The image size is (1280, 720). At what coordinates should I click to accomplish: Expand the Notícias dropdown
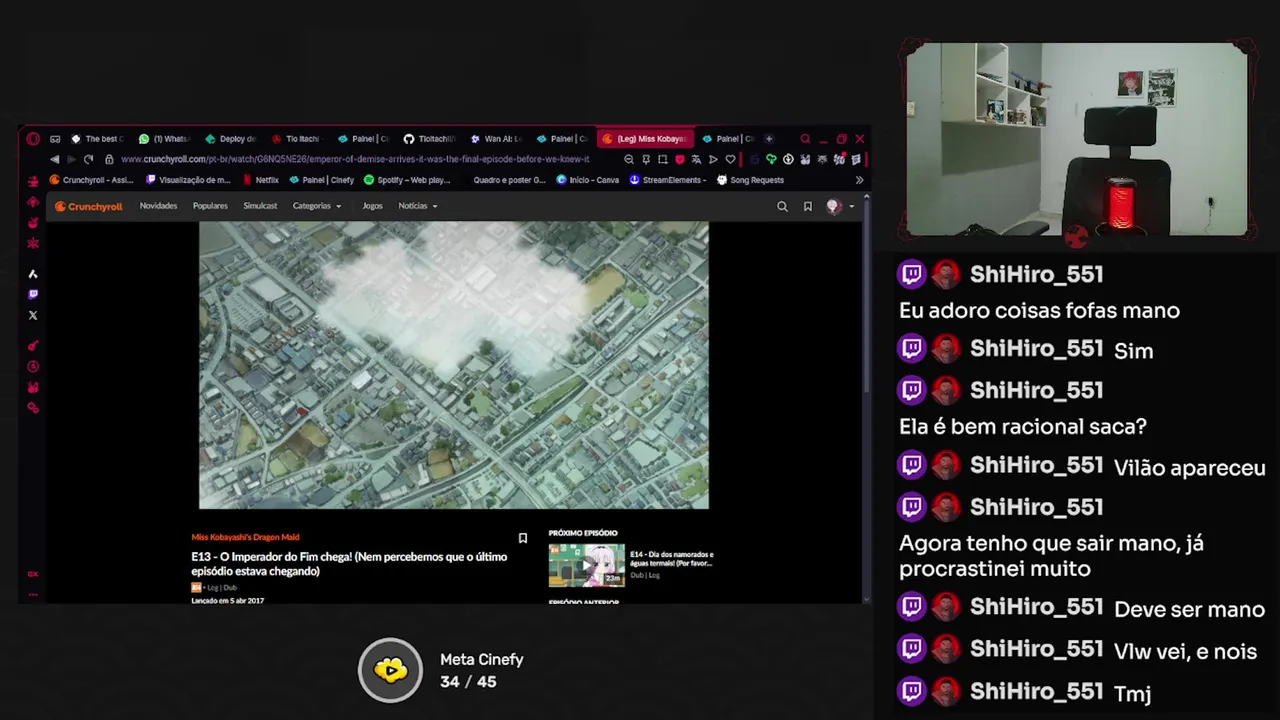417,206
